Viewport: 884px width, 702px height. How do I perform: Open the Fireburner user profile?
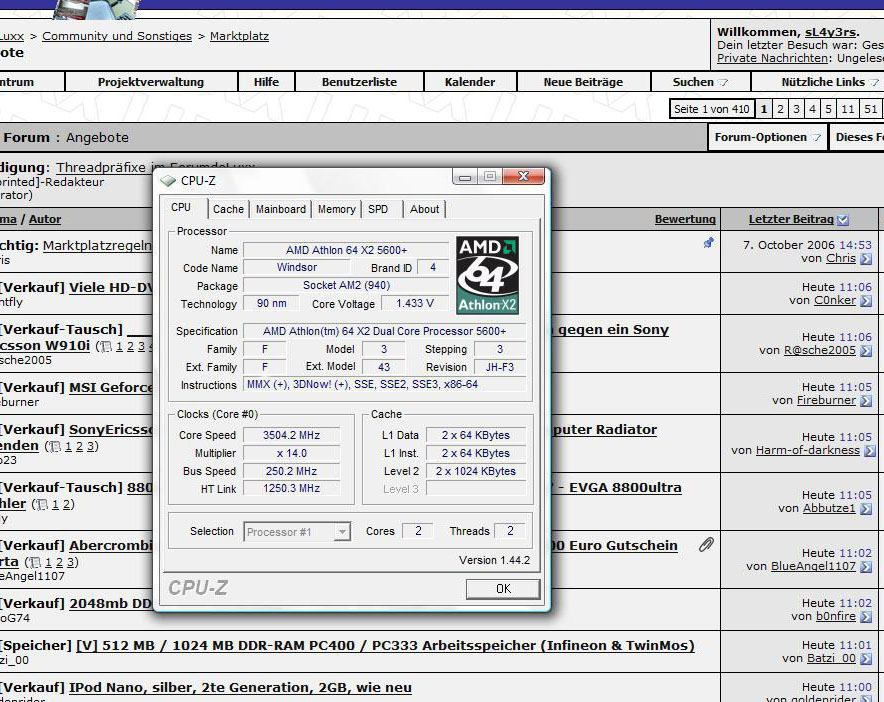coord(826,400)
